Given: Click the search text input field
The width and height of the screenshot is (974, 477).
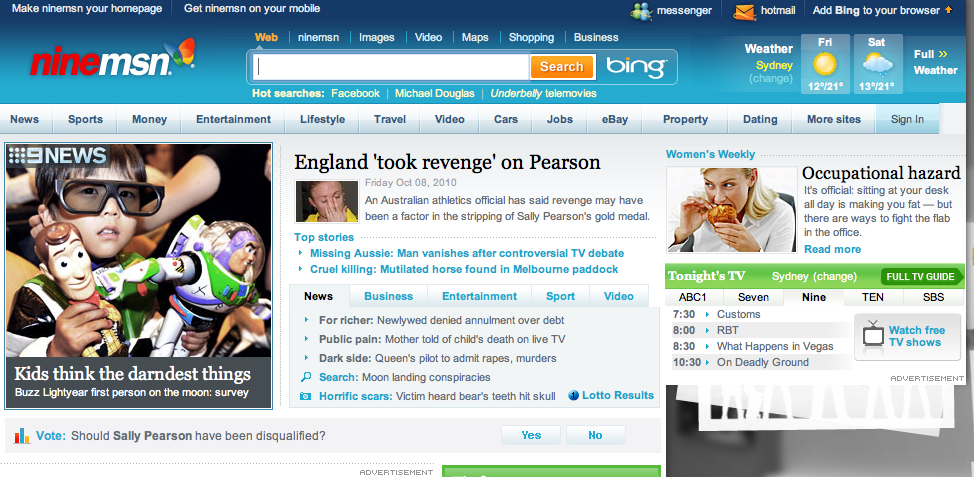Looking at the screenshot, I should point(391,66).
